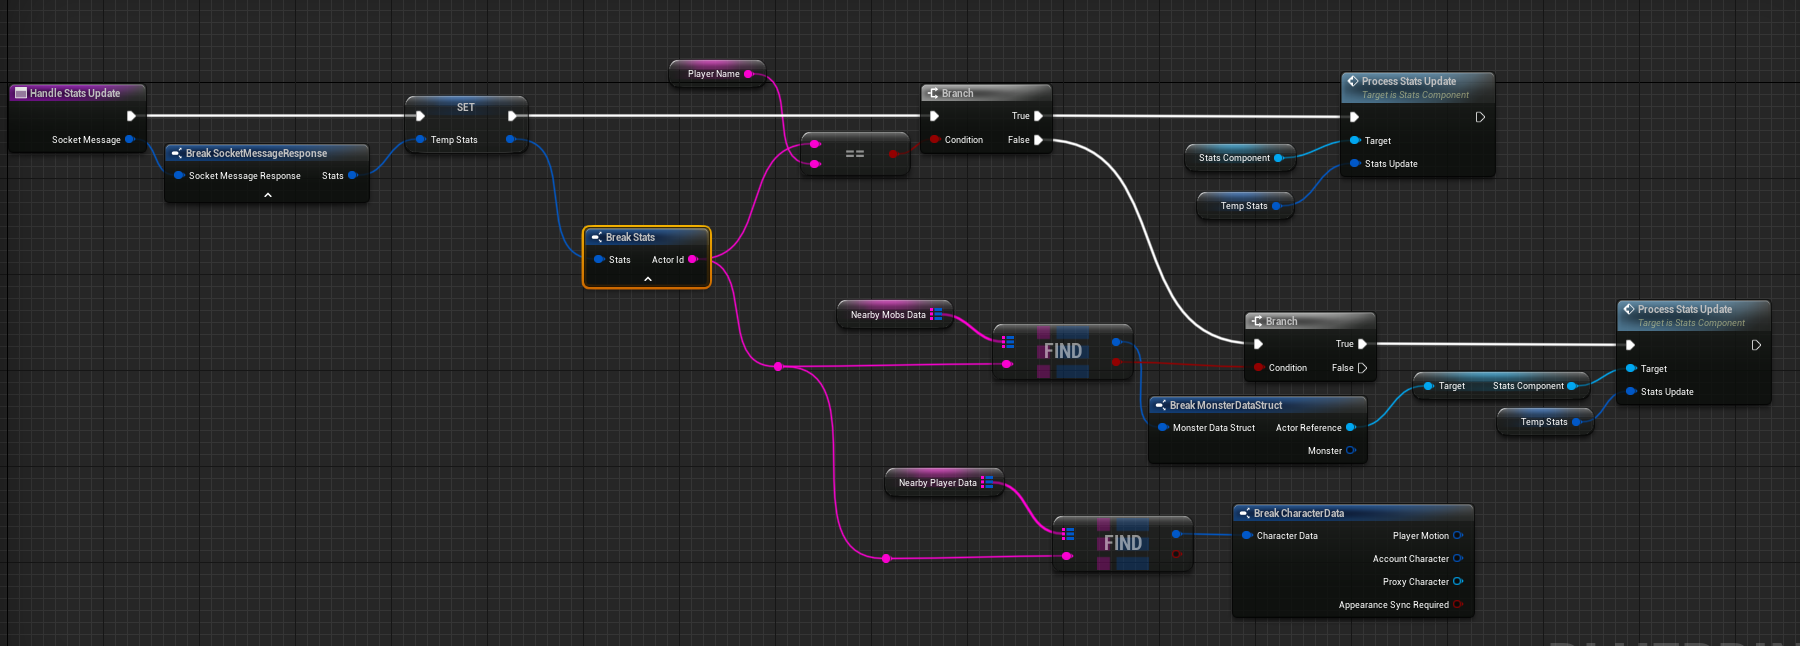
Task: Expand the Break SocketMessageResponse node's hidden pins
Action: pyautogui.click(x=267, y=195)
